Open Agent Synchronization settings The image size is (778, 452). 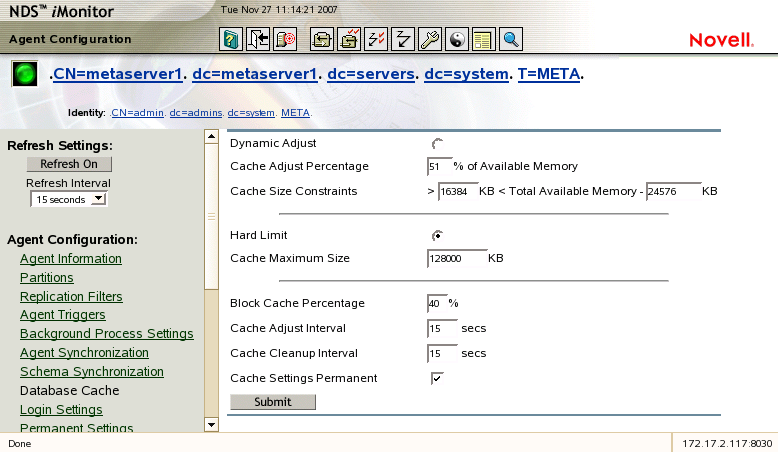pyautogui.click(x=84, y=353)
